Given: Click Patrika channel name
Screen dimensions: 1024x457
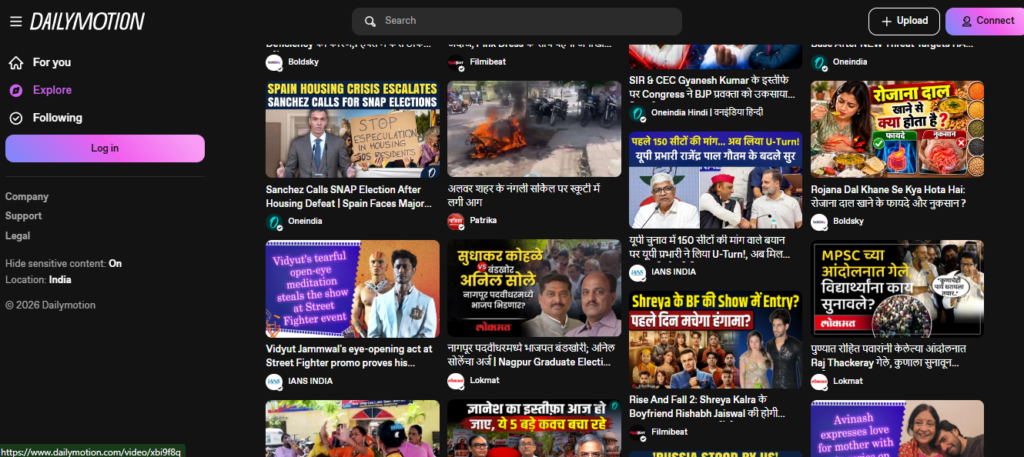Looking at the screenshot, I should pos(483,221).
